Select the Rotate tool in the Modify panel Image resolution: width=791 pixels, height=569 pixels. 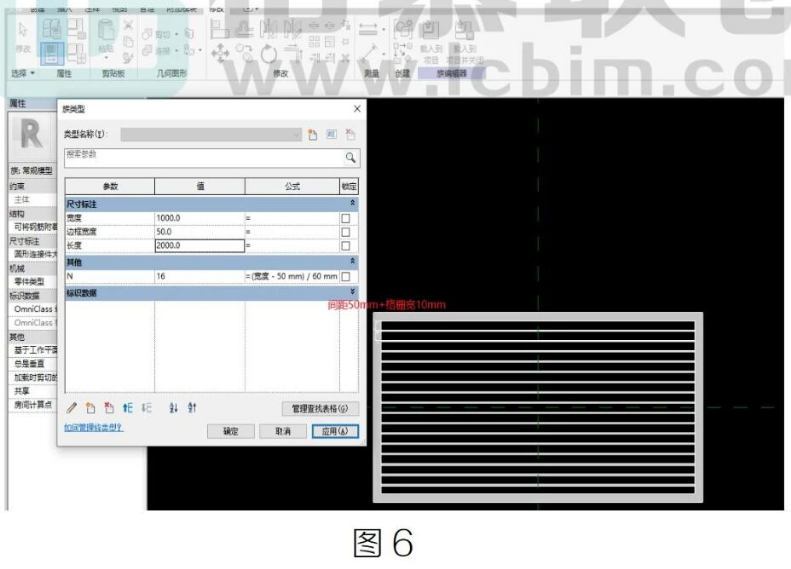pyautogui.click(x=268, y=53)
